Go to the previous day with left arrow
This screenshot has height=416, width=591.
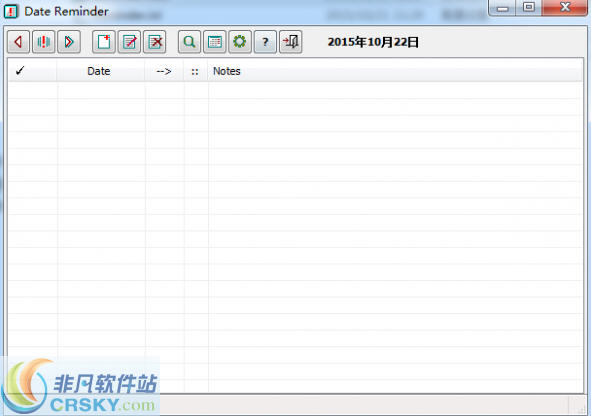click(x=18, y=41)
